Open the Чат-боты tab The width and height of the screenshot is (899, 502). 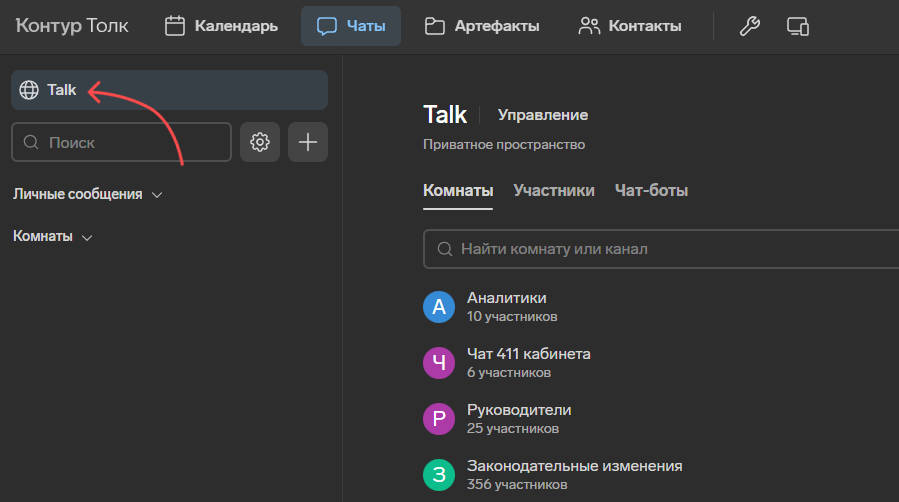[651, 190]
